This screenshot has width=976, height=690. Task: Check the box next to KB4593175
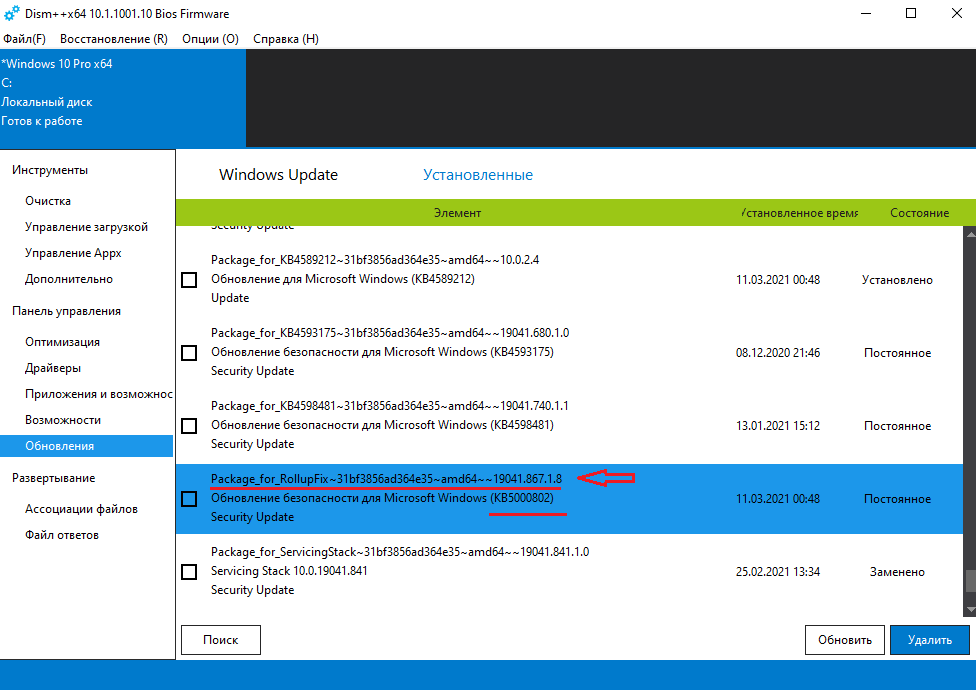coord(189,353)
